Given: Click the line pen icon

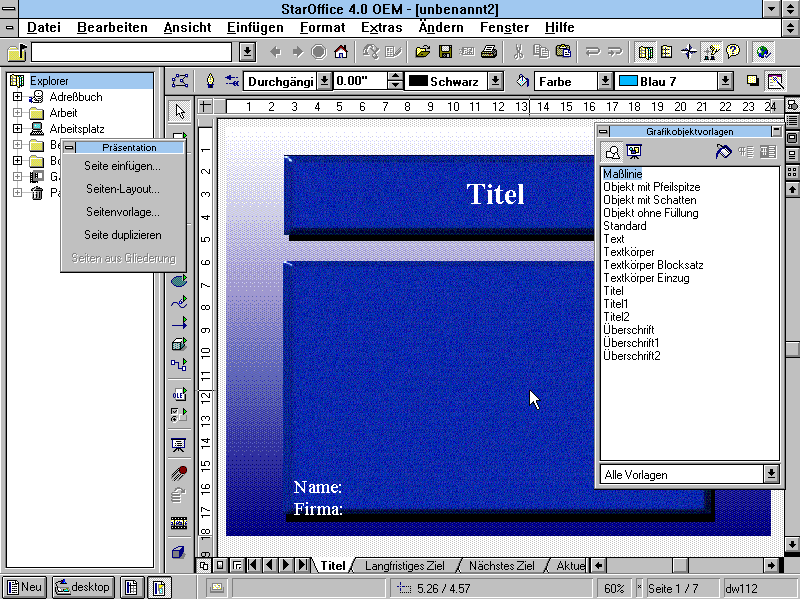Looking at the screenshot, I should (210, 81).
